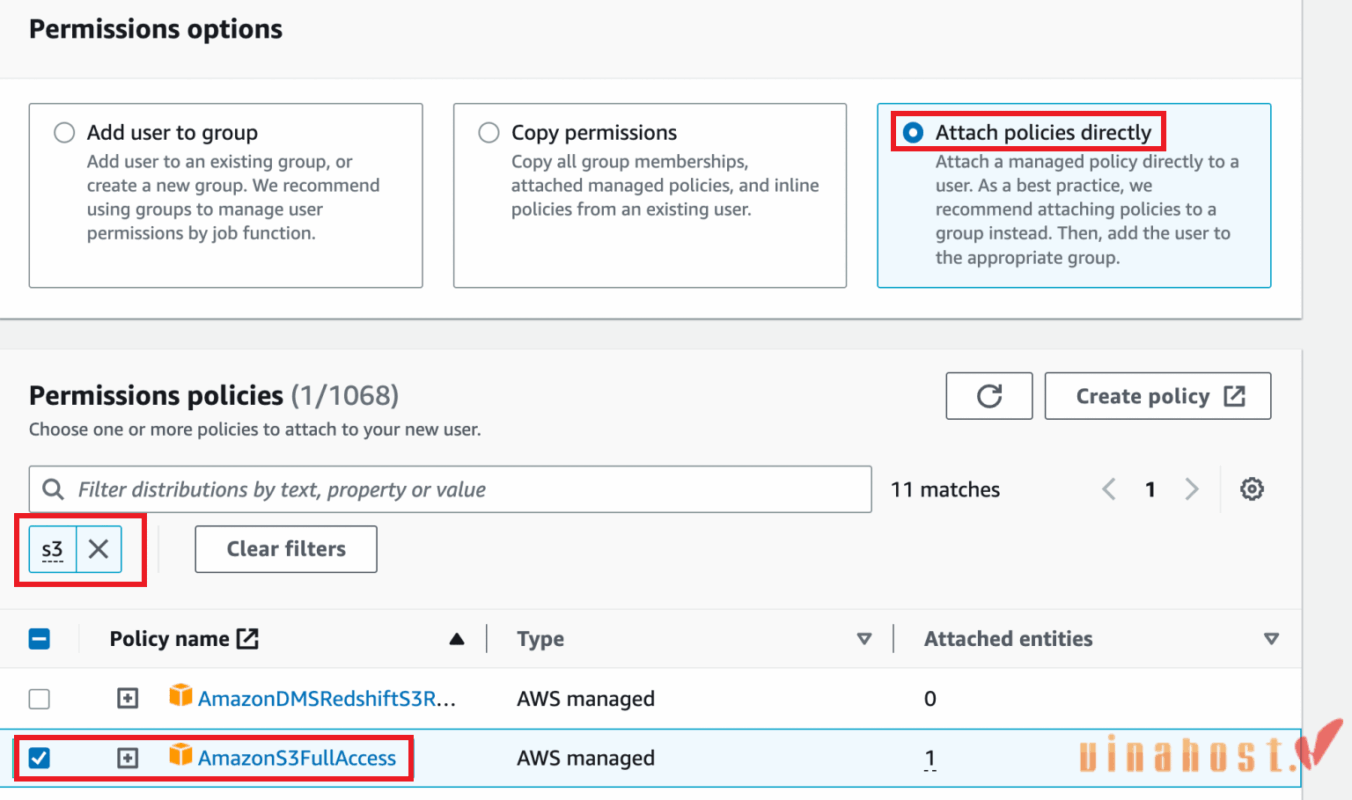Click the refresh policies icon button
The width and height of the screenshot is (1352, 800).
pos(989,396)
